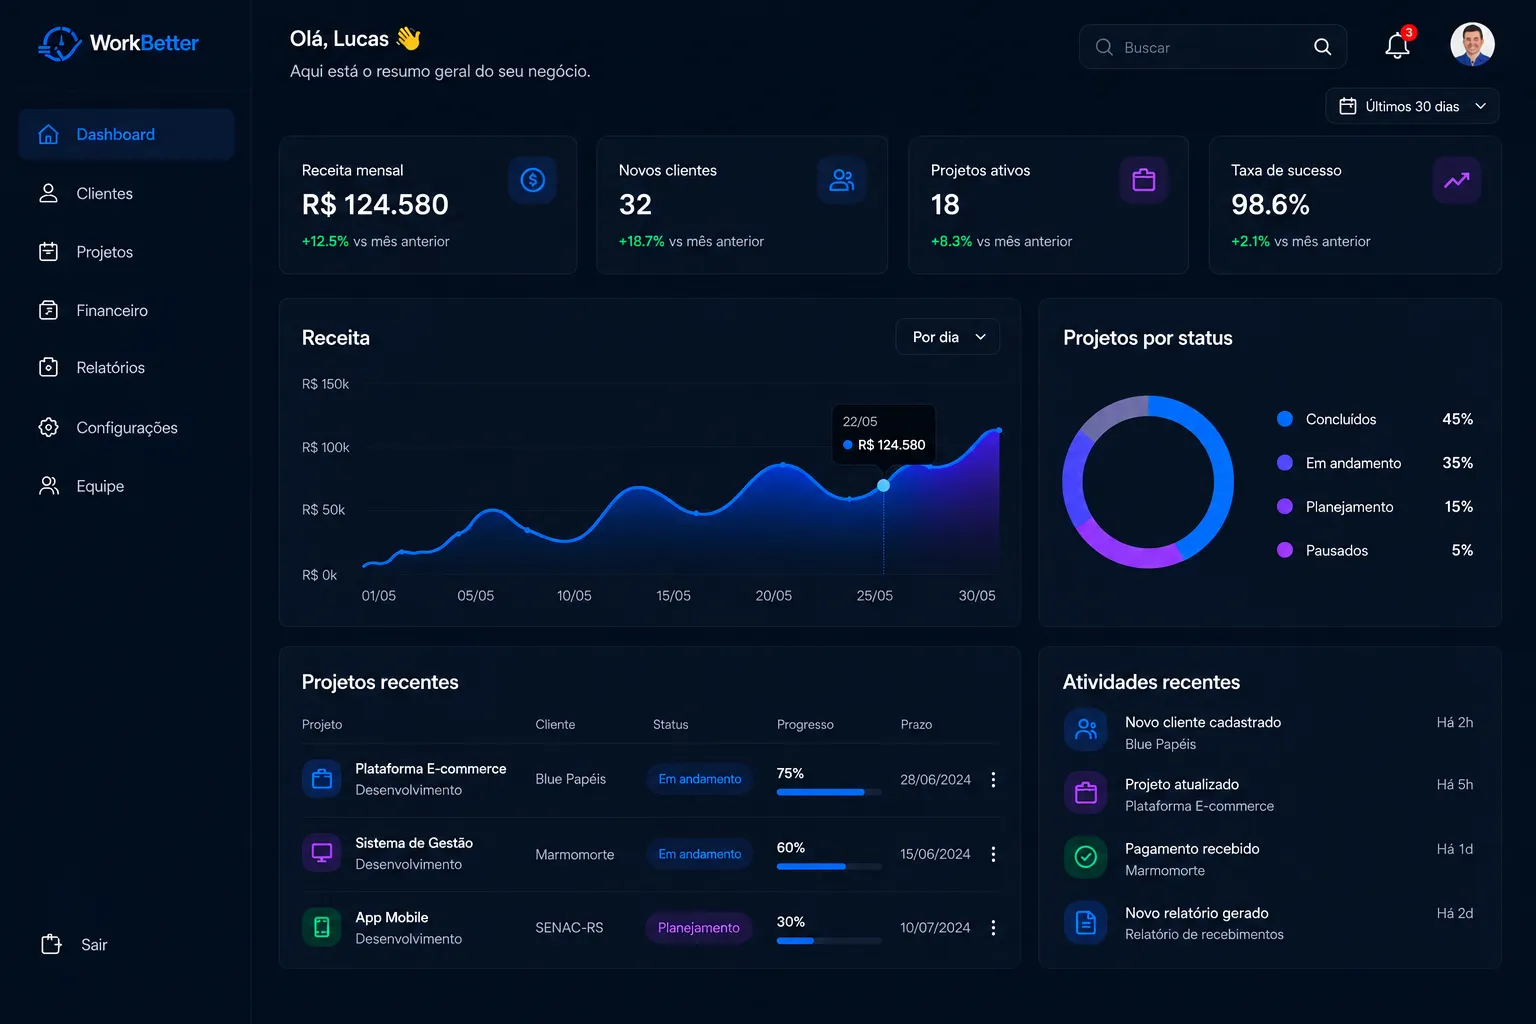Click the Concluídos legend color dot

click(x=1285, y=419)
